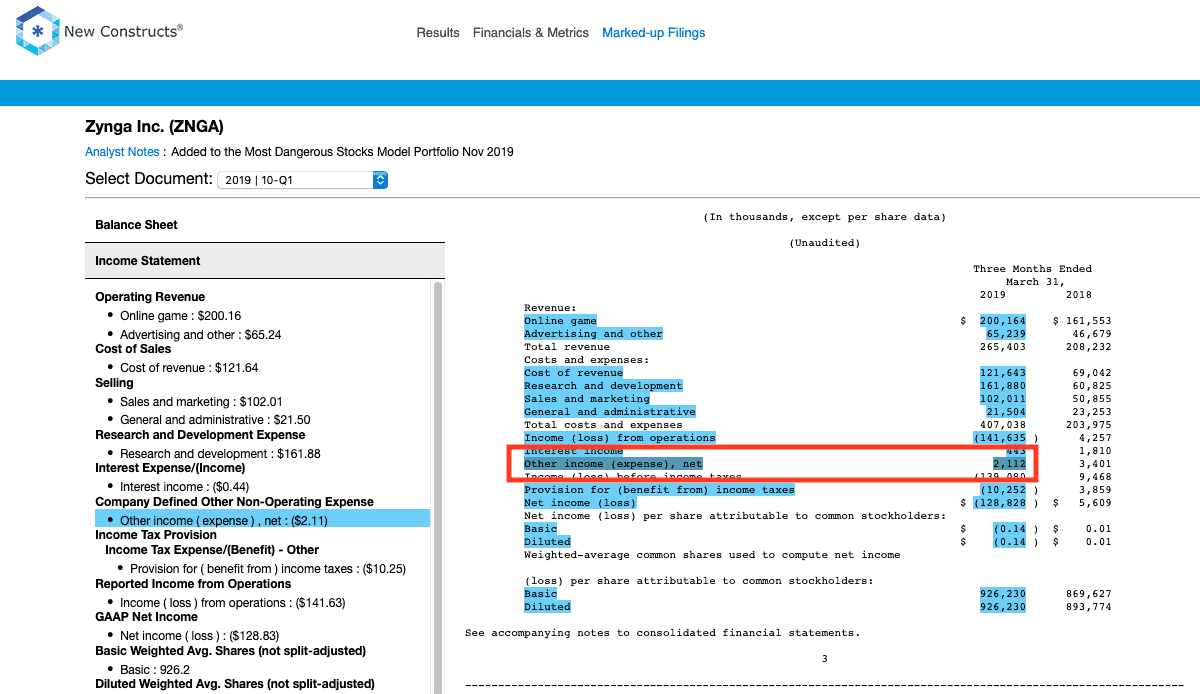Select highlighted sidebar item Other income (expense), net
Viewport: 1200px width, 694px height.
[262, 520]
